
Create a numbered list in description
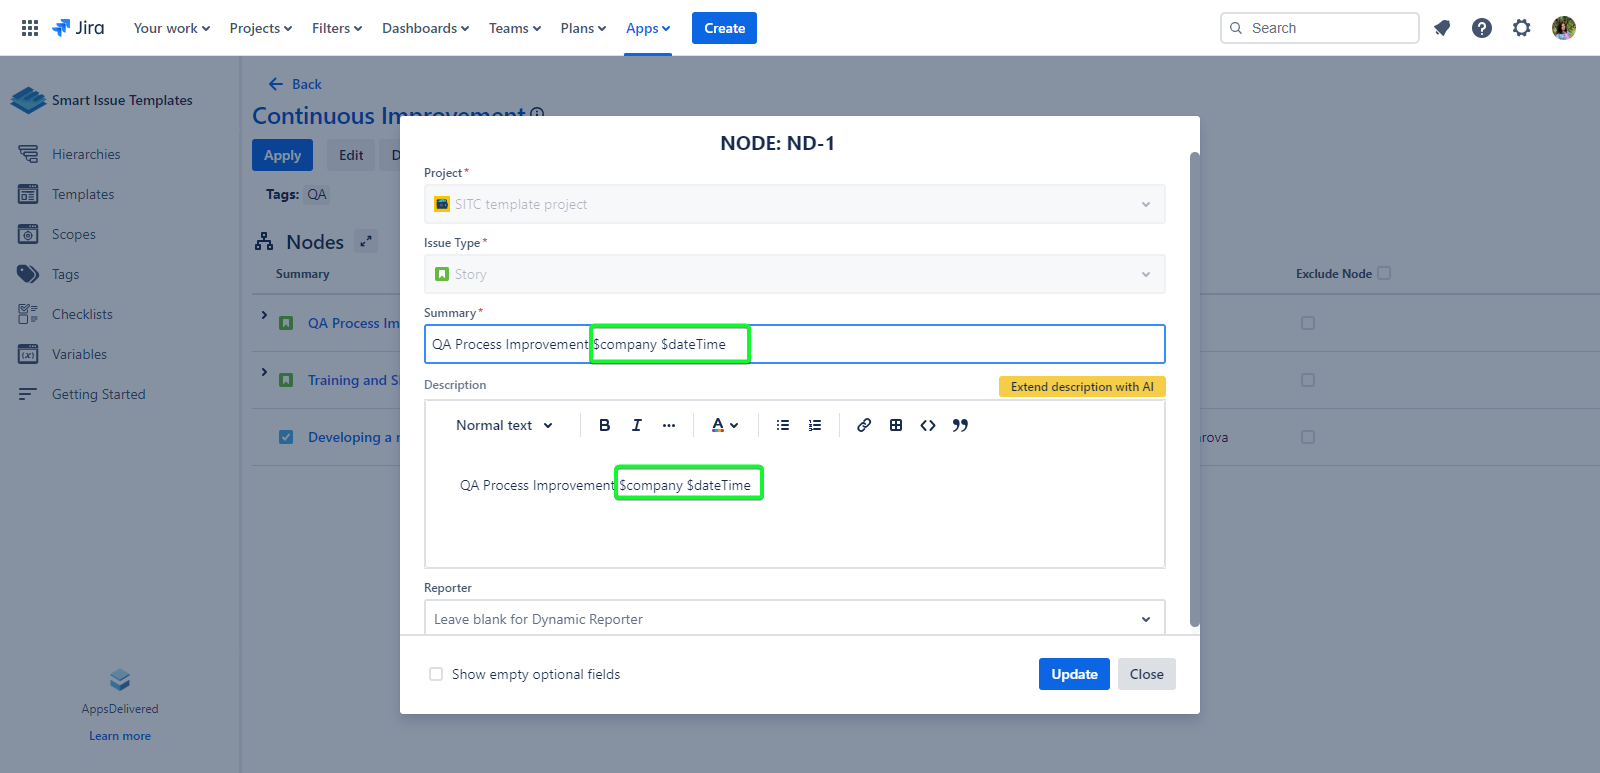(x=815, y=425)
